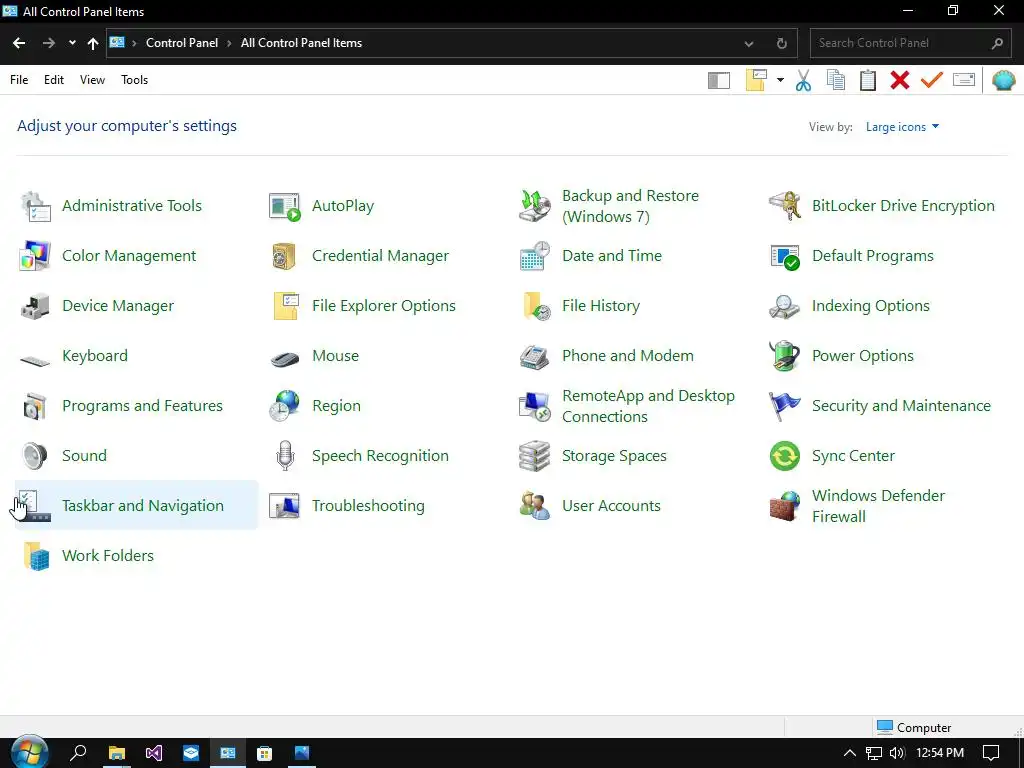Click the AutoPlay icon
1024x768 pixels.
pyautogui.click(x=285, y=206)
